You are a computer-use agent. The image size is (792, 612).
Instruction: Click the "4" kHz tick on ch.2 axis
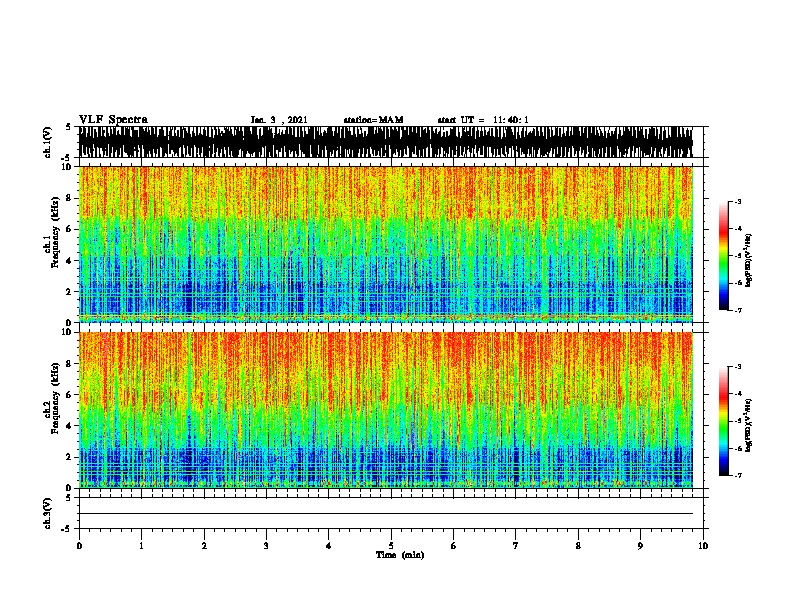click(70, 426)
